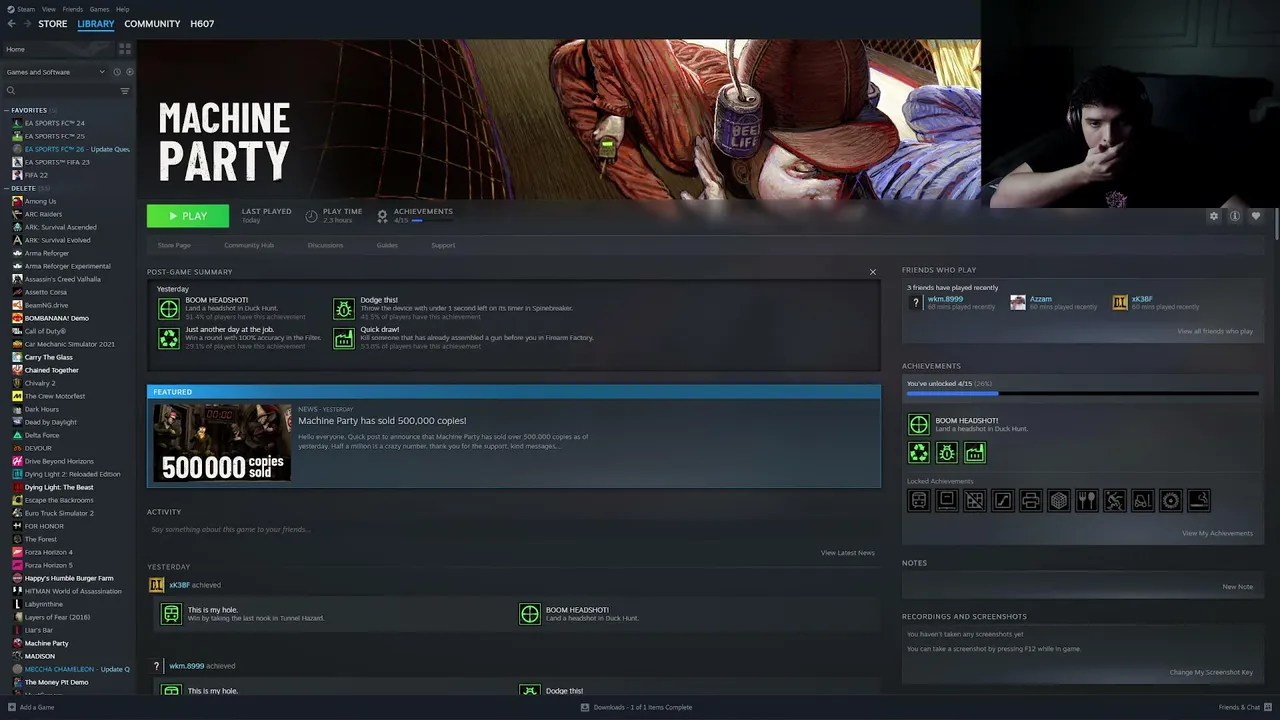Expand the Games and Software dropdown
The image size is (1280, 720).
pyautogui.click(x=55, y=72)
